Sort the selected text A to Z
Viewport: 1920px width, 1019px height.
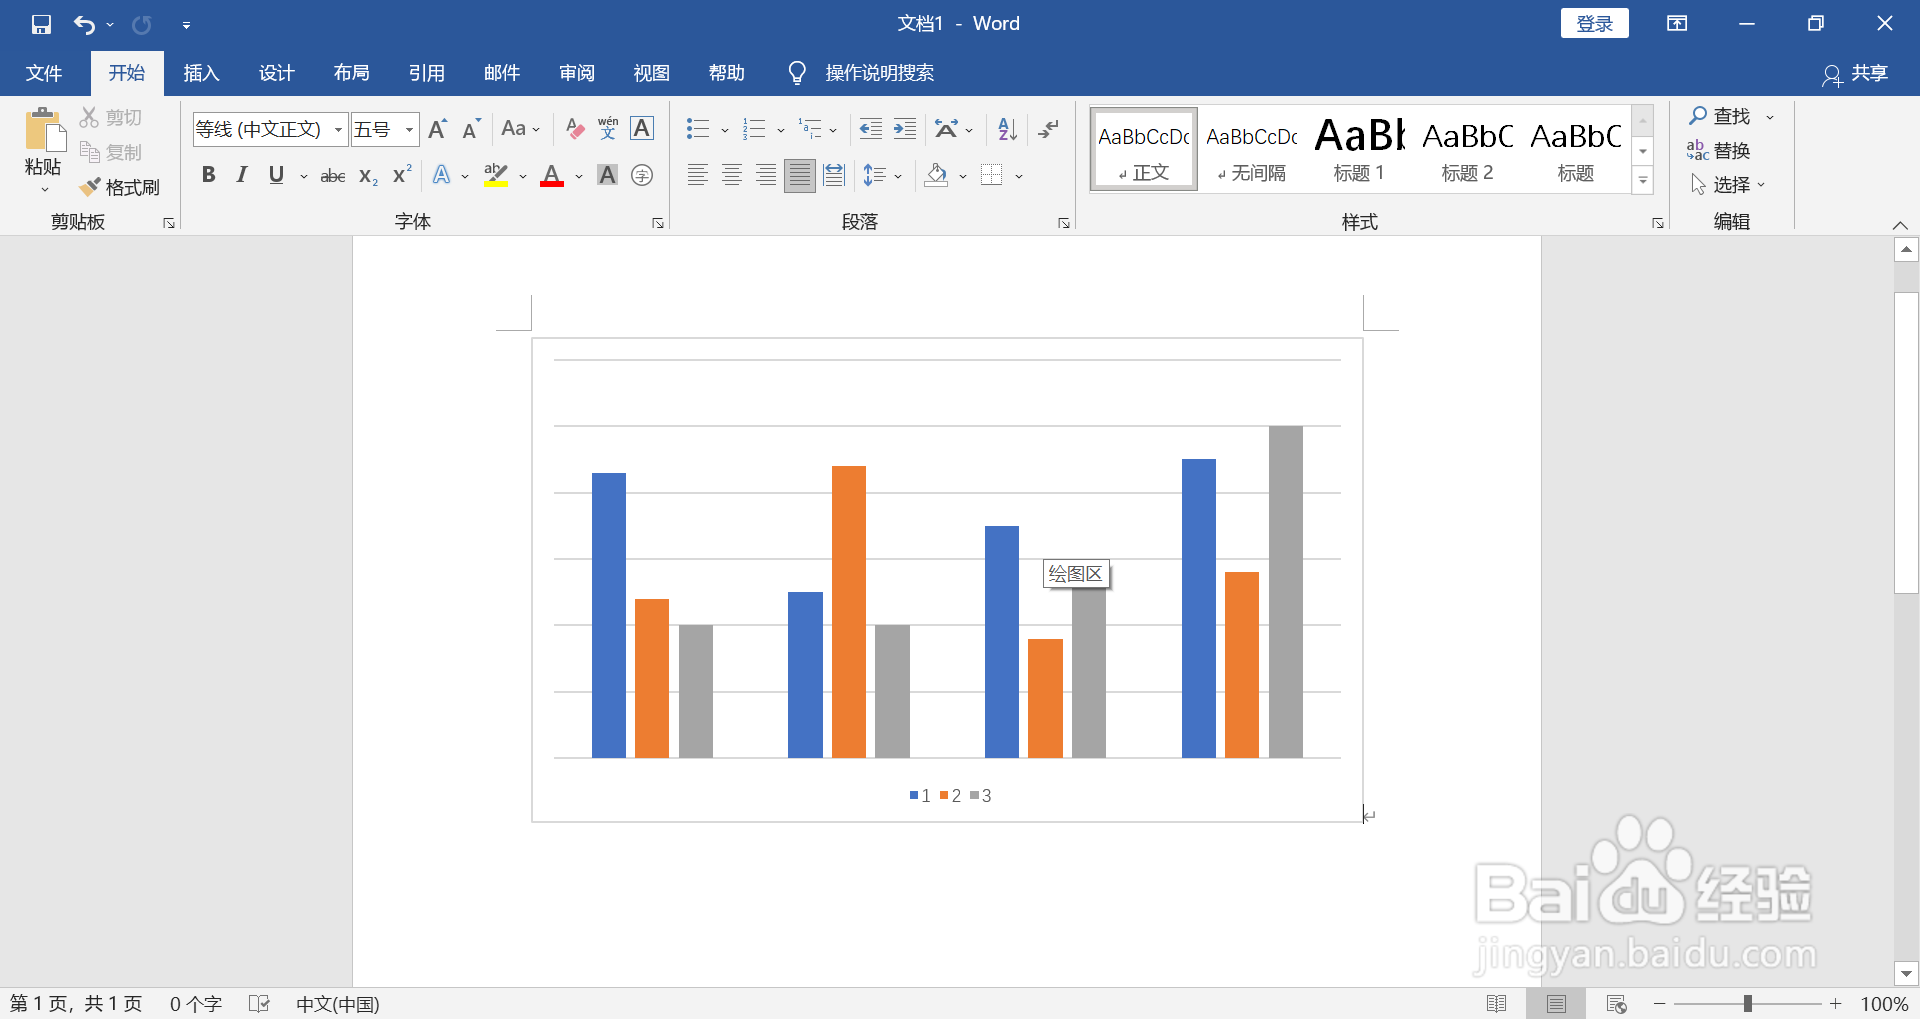point(1007,129)
